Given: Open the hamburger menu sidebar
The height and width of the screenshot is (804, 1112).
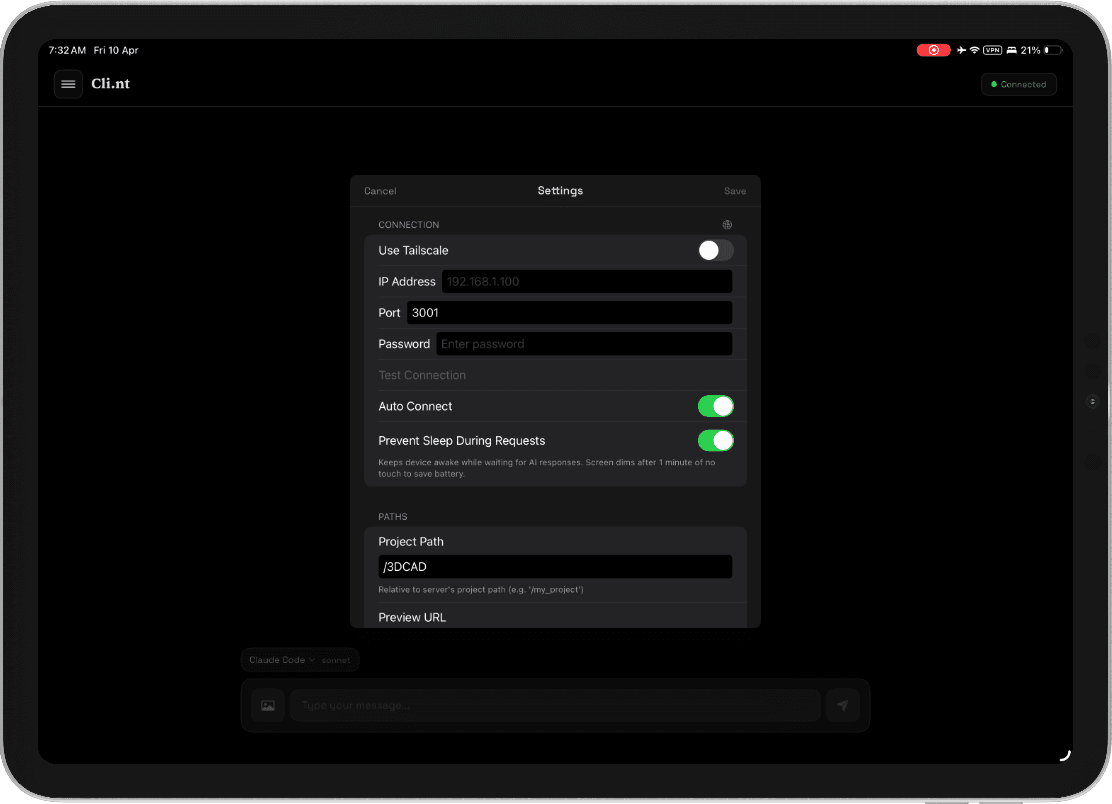Looking at the screenshot, I should [68, 84].
